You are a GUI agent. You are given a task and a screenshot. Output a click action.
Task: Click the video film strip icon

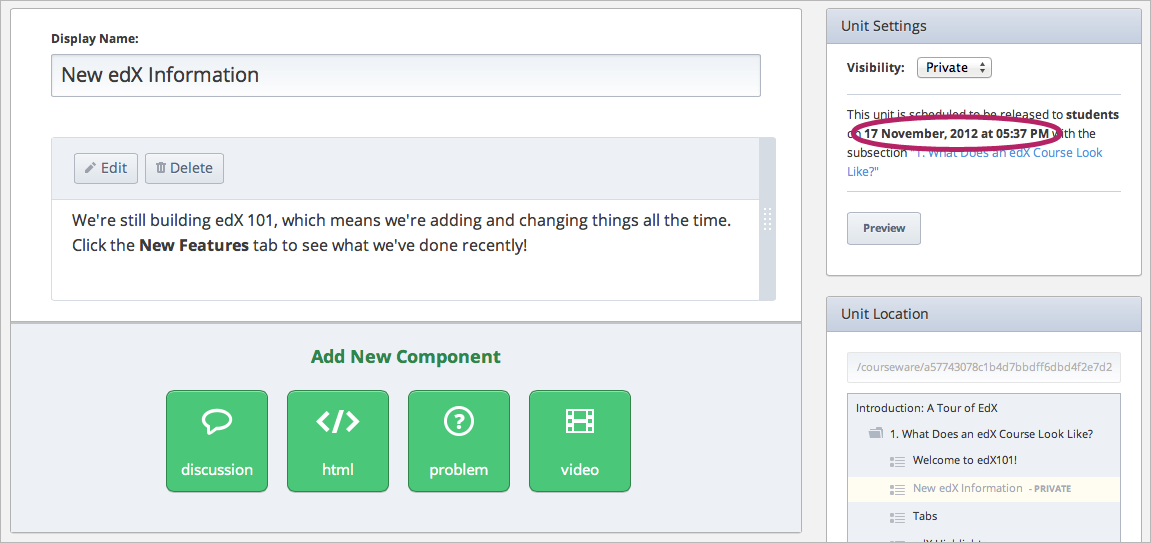coord(580,422)
